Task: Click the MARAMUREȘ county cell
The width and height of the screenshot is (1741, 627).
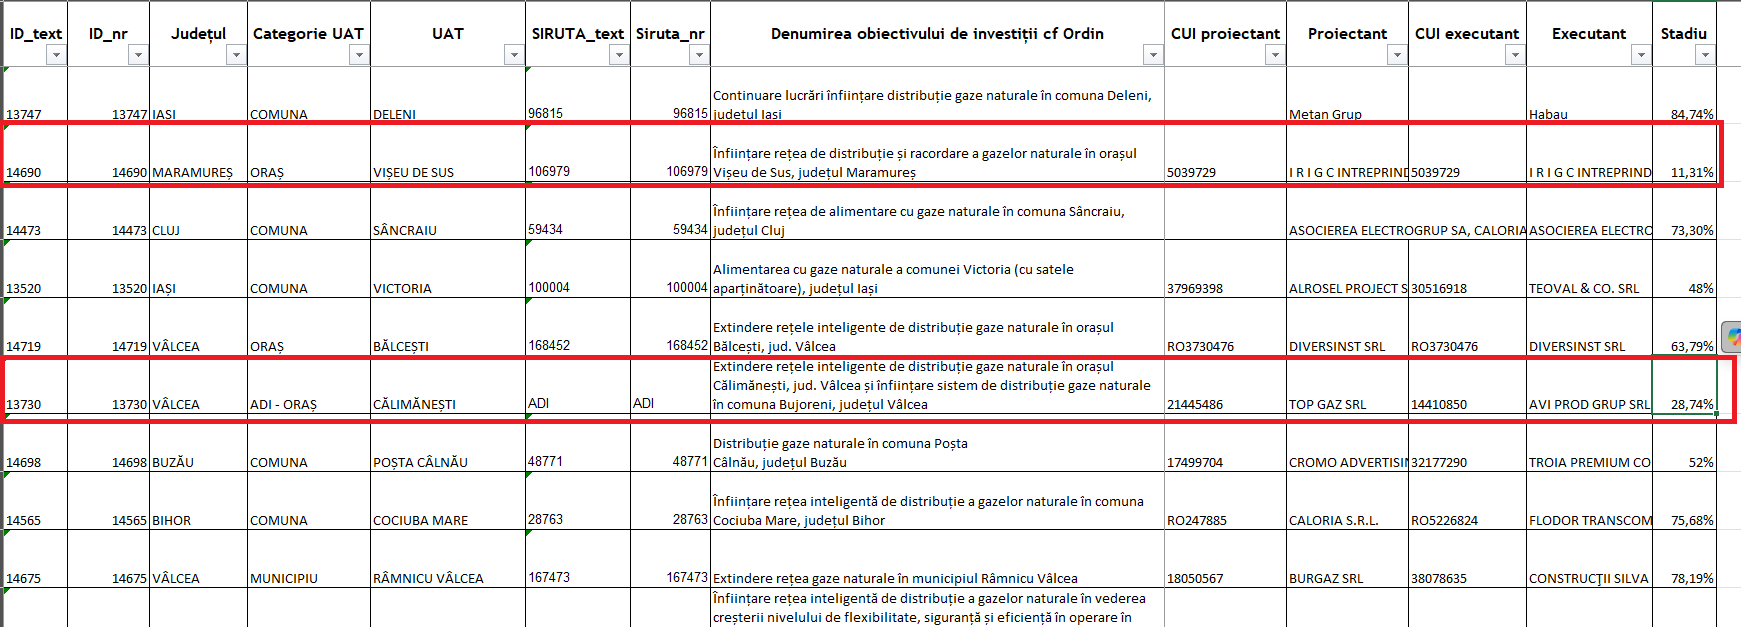Action: (198, 153)
